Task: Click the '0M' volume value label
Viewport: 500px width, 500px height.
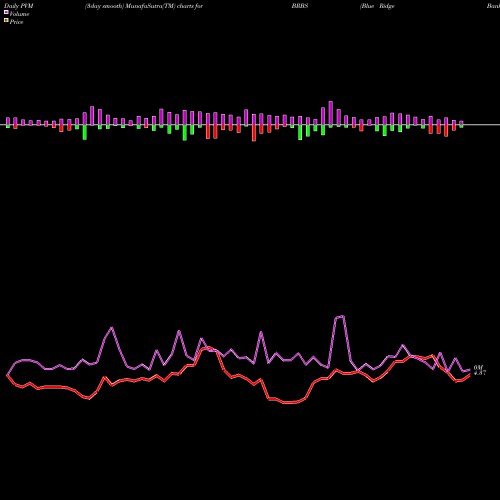Action: (478, 367)
